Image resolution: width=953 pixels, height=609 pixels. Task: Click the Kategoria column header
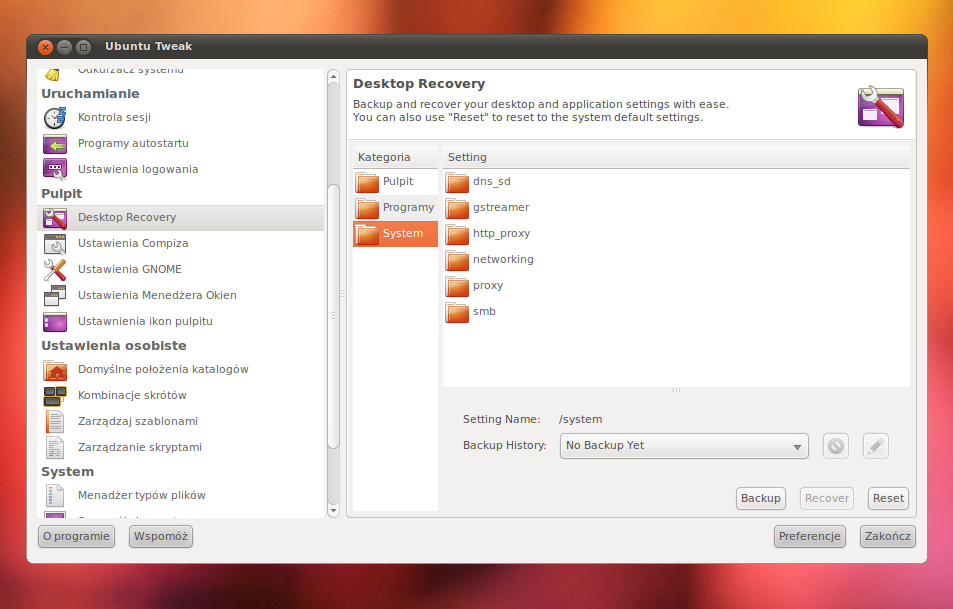click(x=395, y=157)
